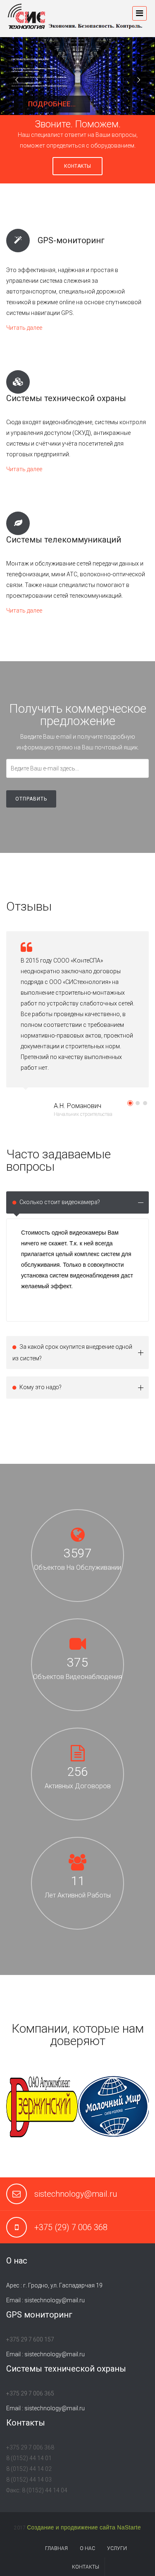Select the third testimonial slider dot
Viewport: 155px width, 2576px height.
click(145, 1103)
